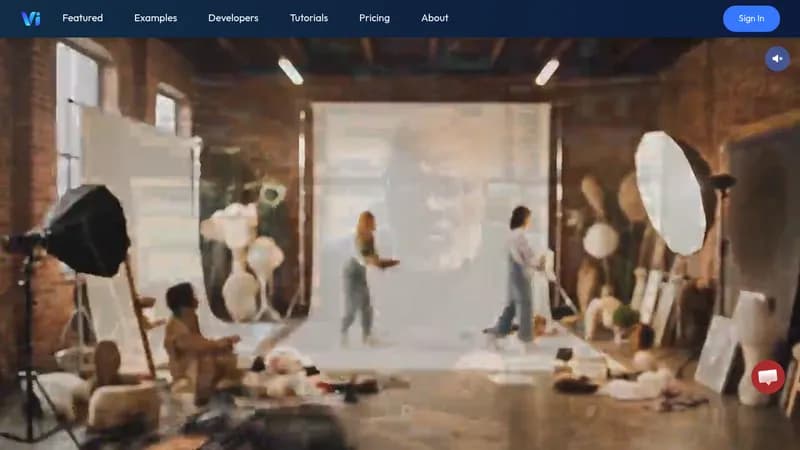
Task: Open the Developers section
Action: (233, 18)
